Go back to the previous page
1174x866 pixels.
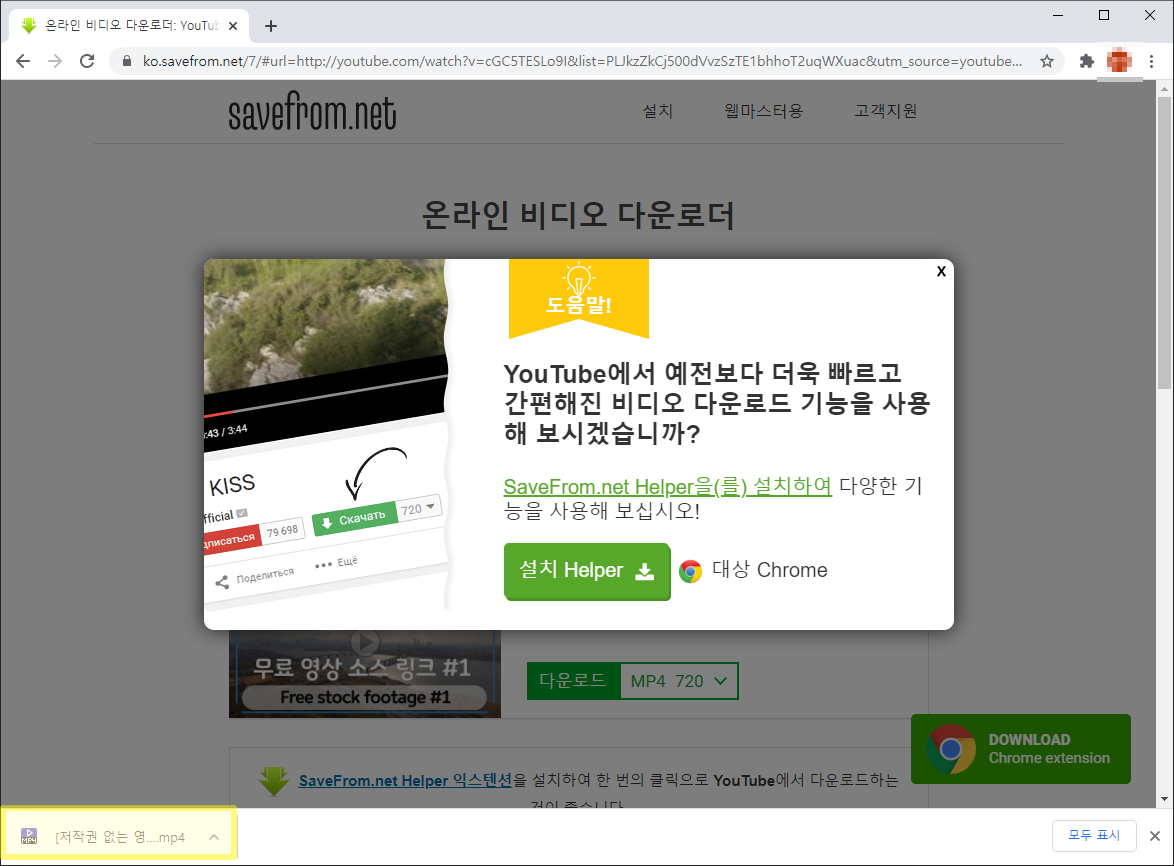23,61
